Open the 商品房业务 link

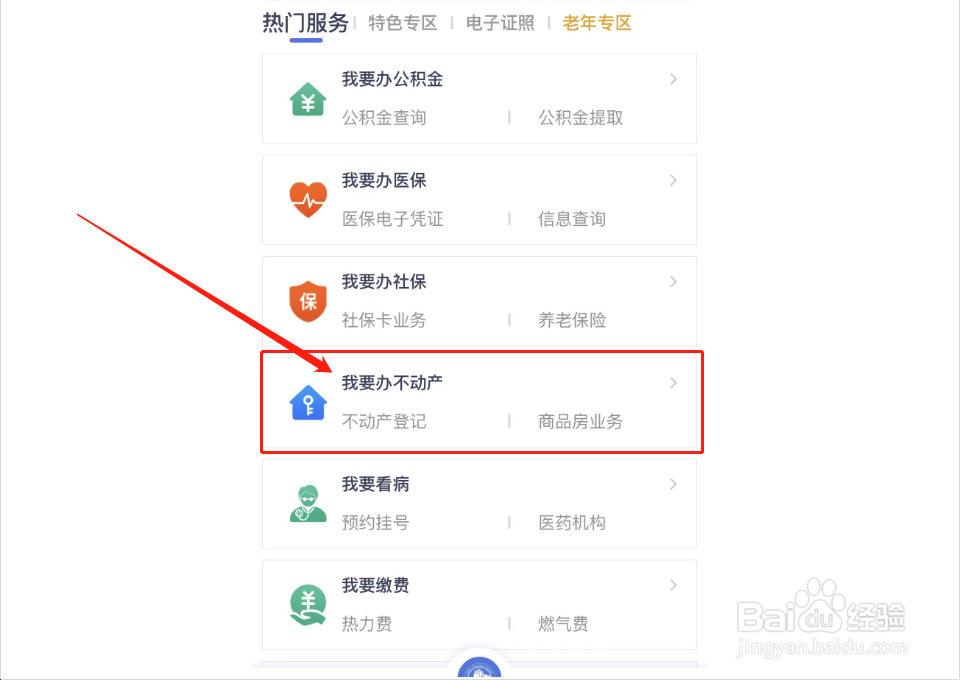(580, 421)
